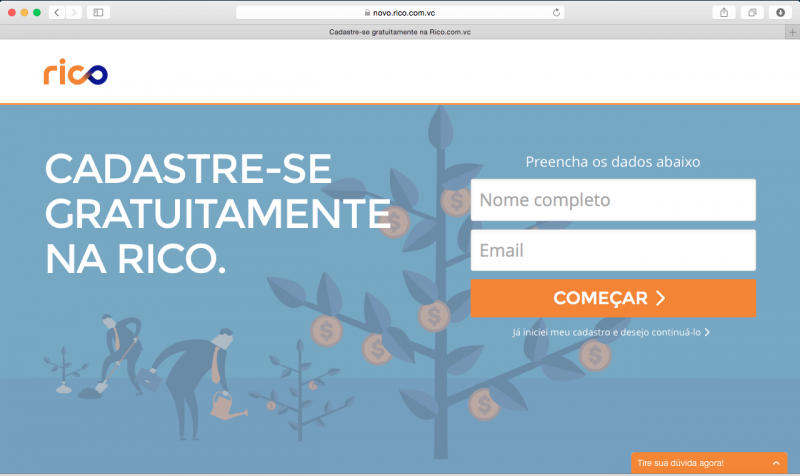Open the Downloads icon in the toolbar

coord(780,12)
